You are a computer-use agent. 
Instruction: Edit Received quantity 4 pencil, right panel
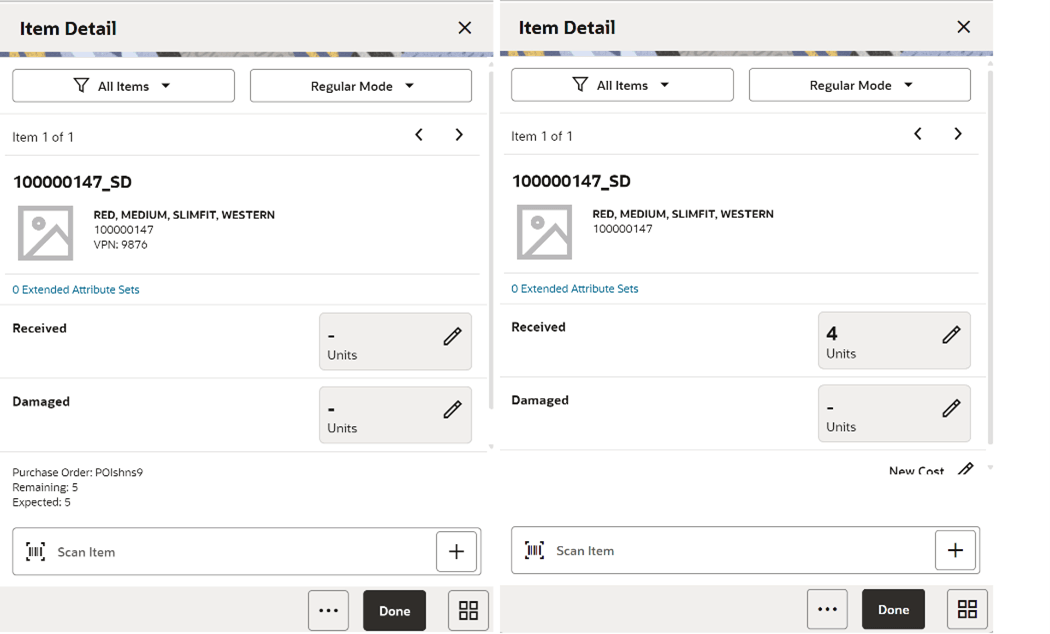click(x=952, y=335)
